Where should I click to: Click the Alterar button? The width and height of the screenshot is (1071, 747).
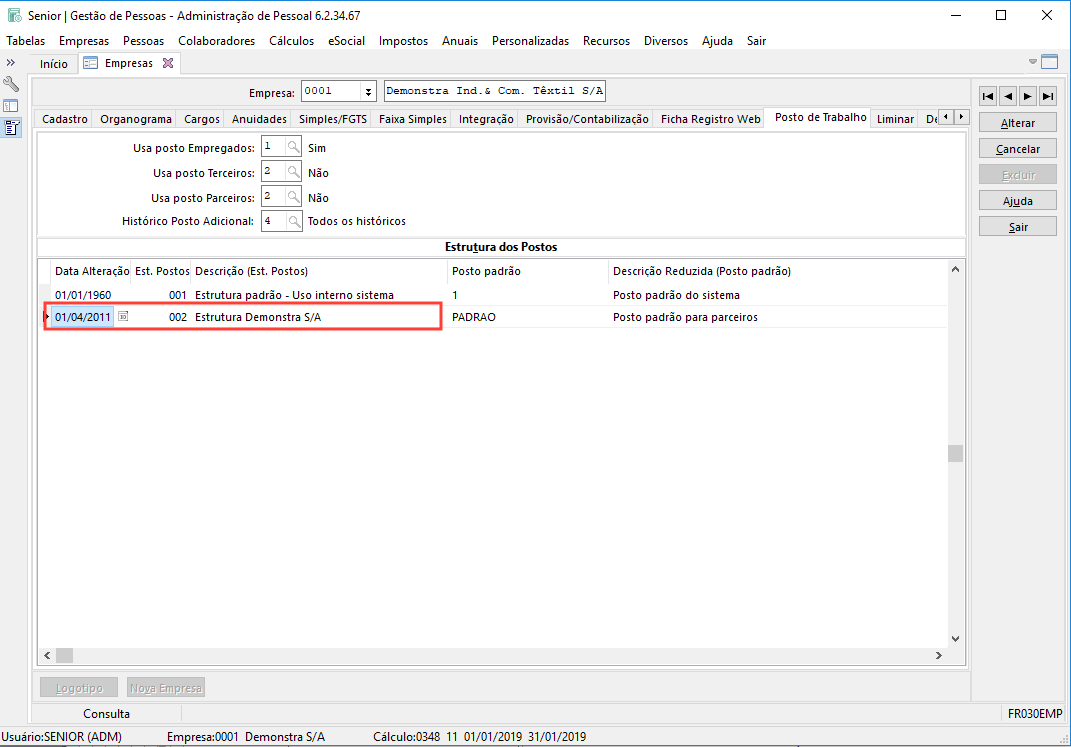point(1018,123)
